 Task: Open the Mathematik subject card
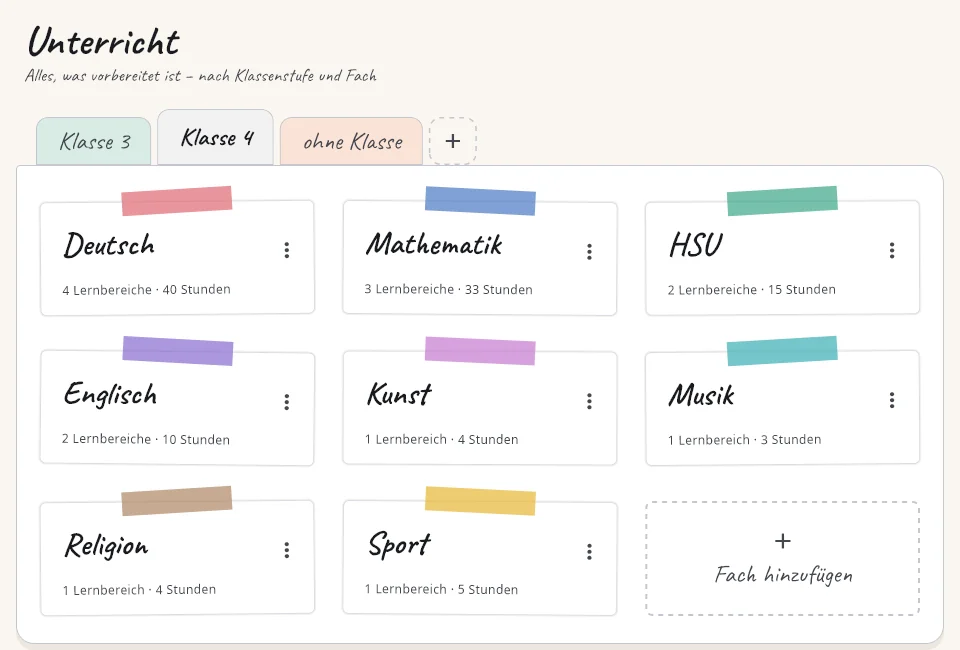coord(480,258)
